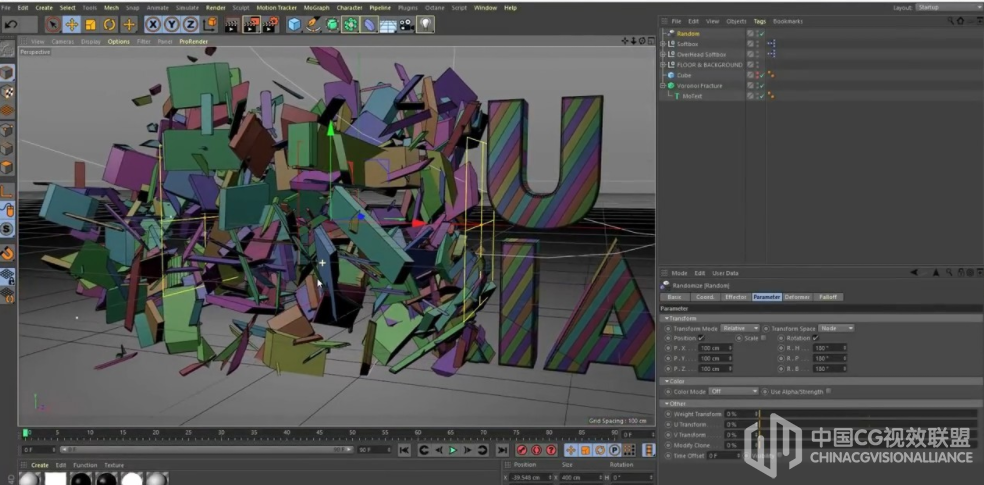Toggle the Z axis lock
Image resolution: width=984 pixels, height=485 pixels.
(190, 24)
